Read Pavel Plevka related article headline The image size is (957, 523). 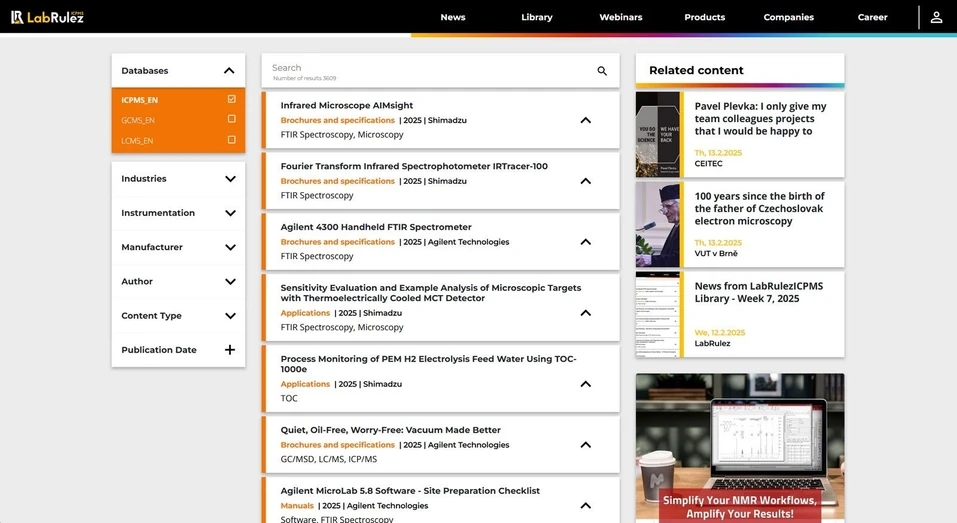point(760,118)
